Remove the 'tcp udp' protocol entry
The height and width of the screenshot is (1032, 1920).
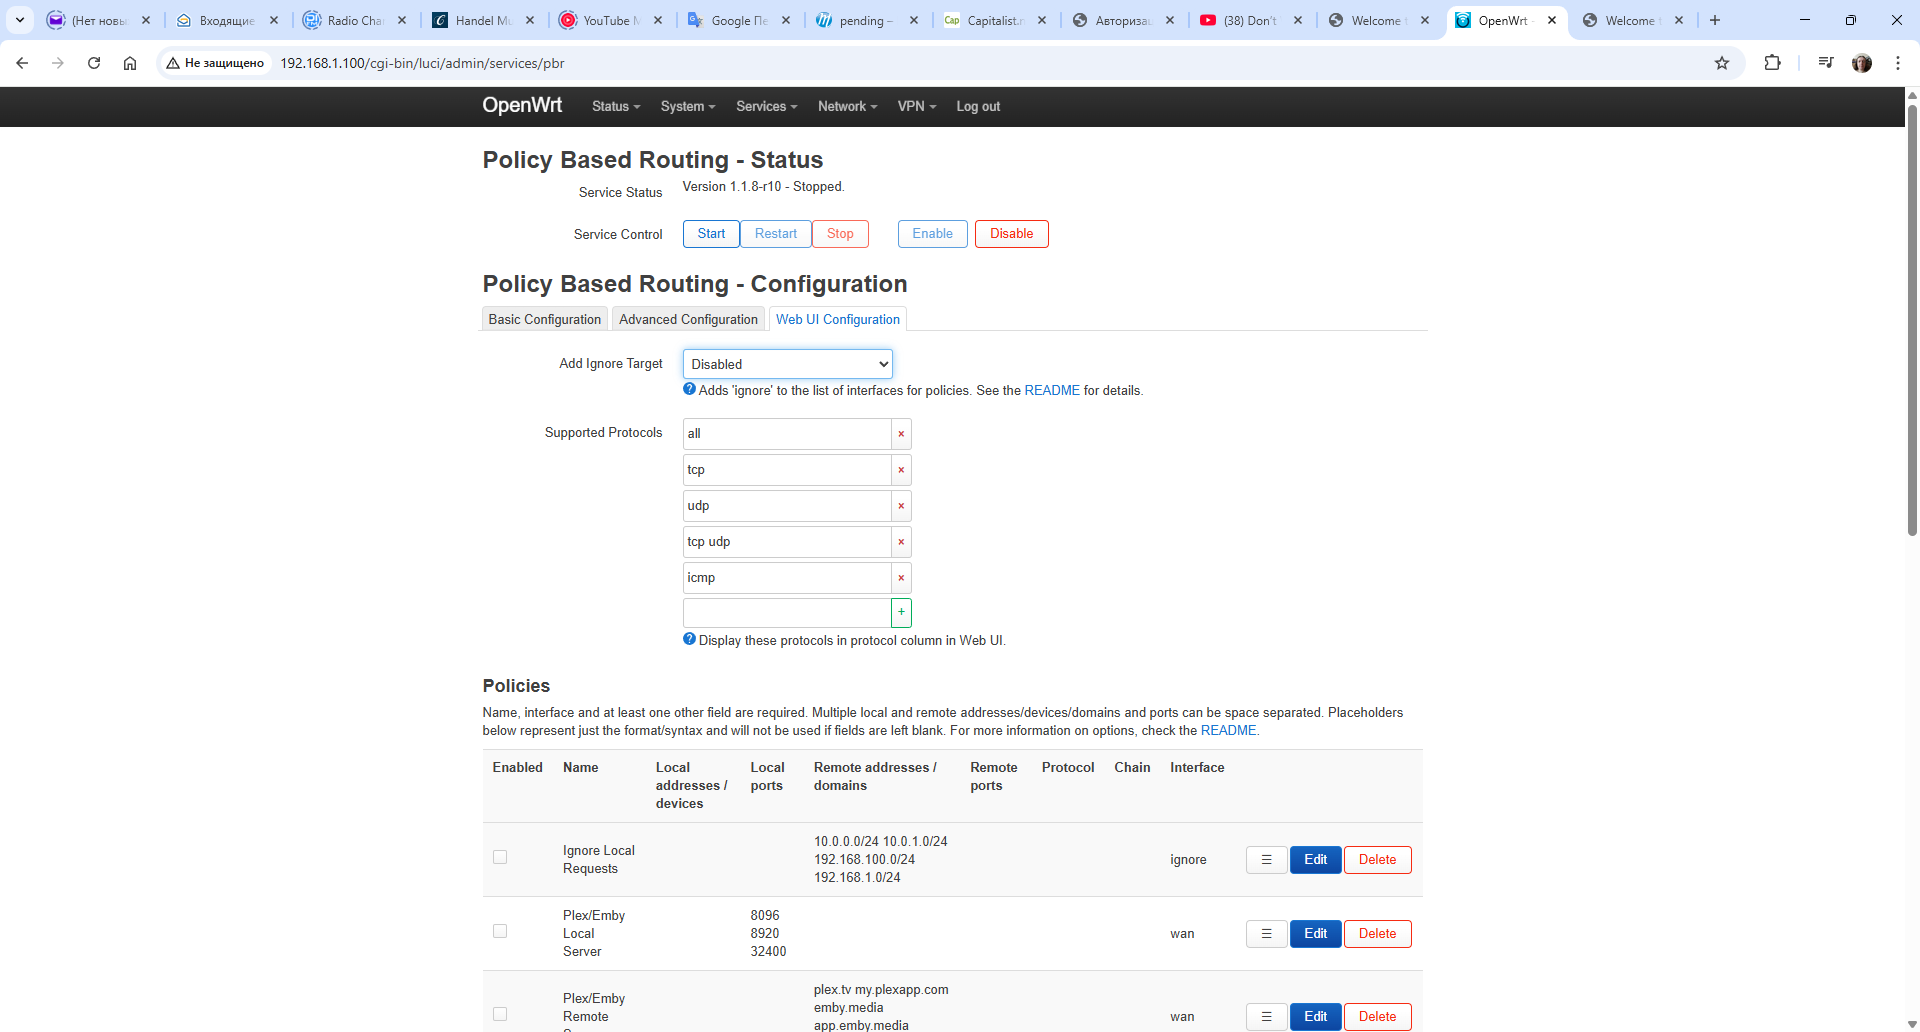901,542
